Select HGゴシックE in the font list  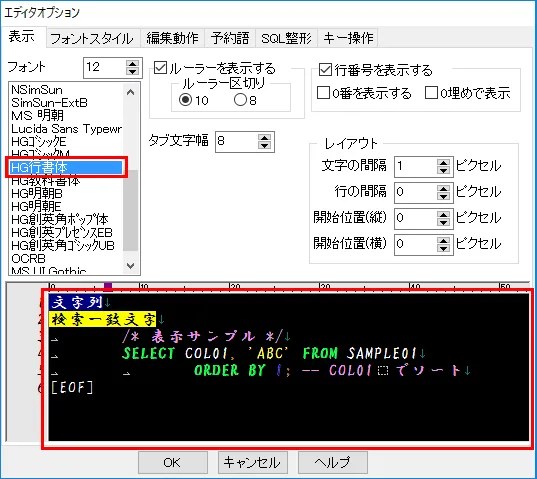click(x=66, y=142)
